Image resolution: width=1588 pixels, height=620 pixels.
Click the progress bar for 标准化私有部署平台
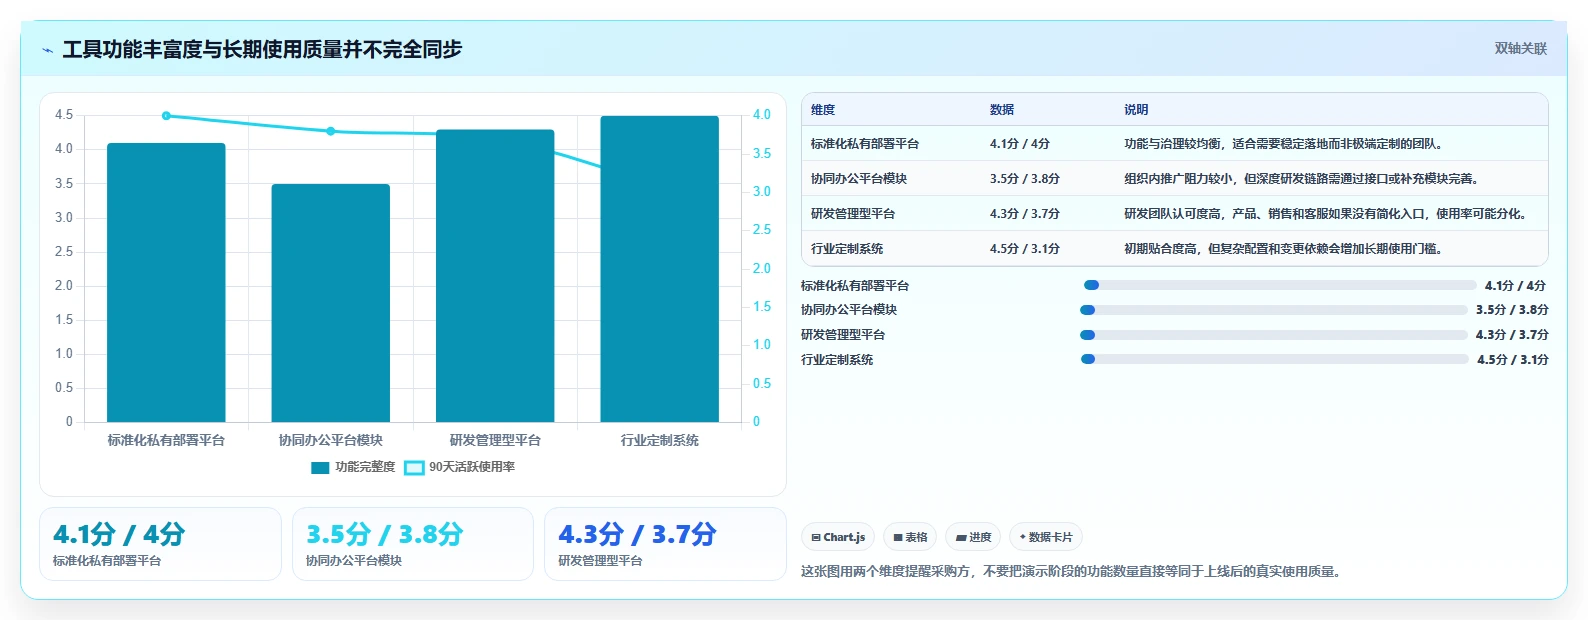(1280, 285)
